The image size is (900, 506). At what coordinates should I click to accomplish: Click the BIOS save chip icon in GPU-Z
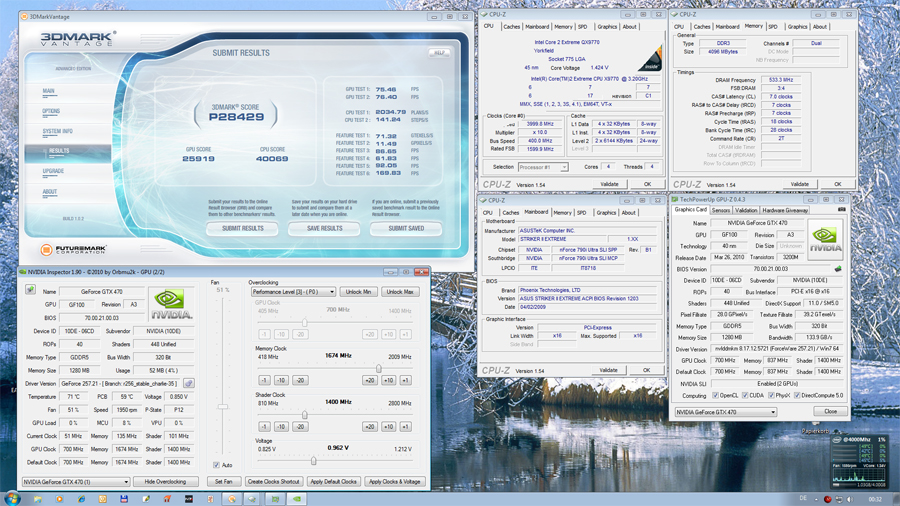click(x=838, y=268)
